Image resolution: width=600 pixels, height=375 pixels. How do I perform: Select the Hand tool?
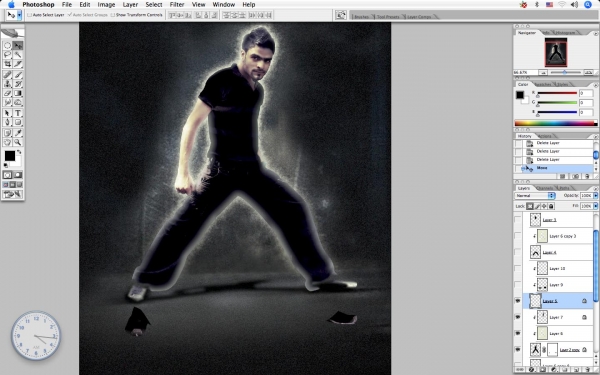[7, 142]
